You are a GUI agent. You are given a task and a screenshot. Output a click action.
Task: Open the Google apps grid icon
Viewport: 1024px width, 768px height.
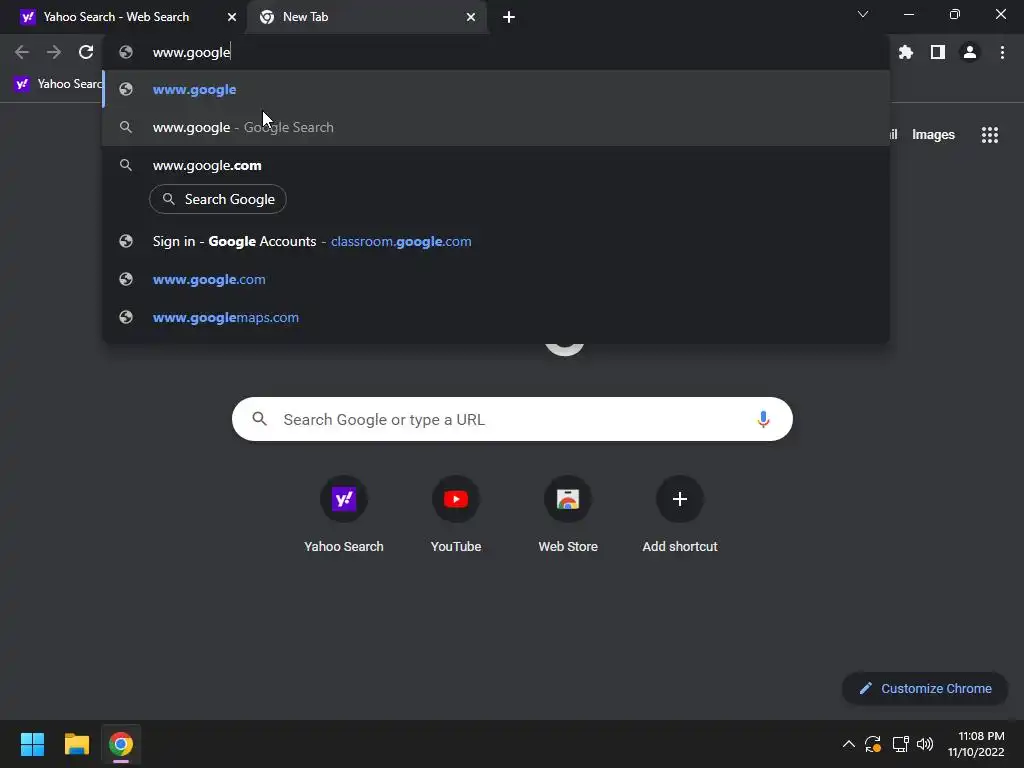click(990, 135)
